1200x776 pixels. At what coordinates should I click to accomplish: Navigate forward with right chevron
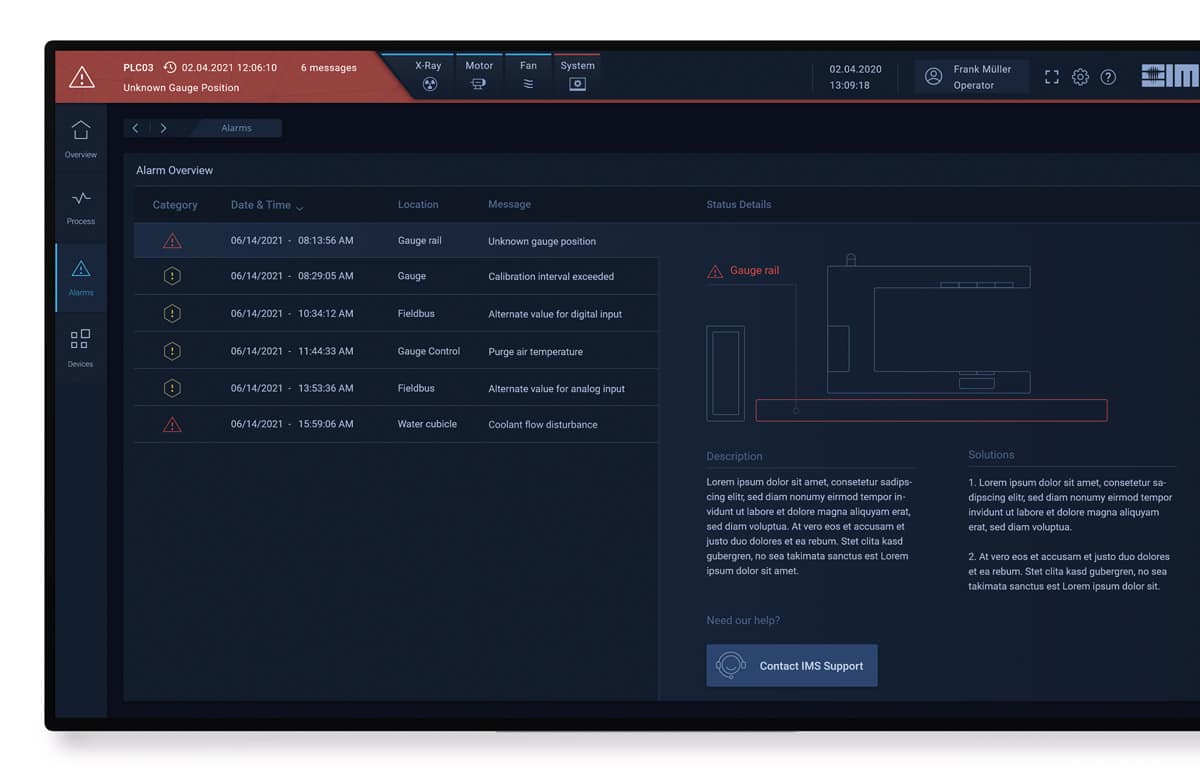point(163,128)
